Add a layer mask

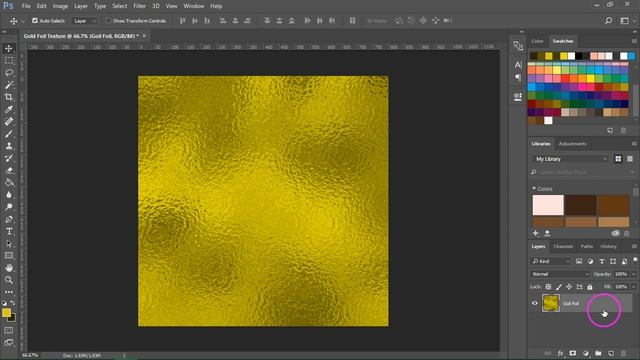tap(573, 353)
